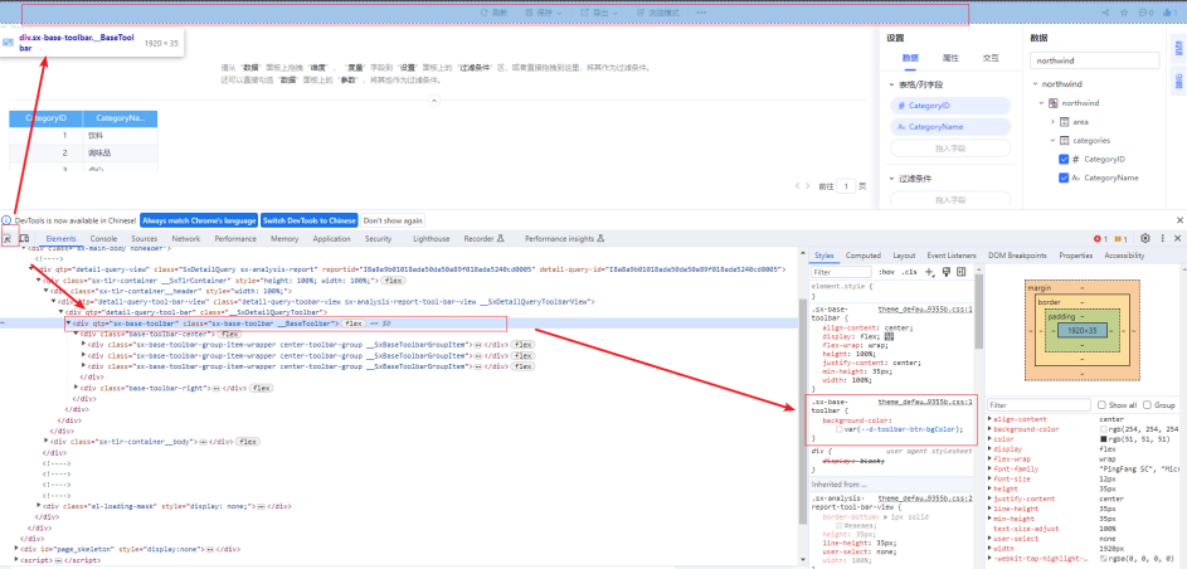Viewport: 1187px width, 569px height.
Task: Open the Lighthouse tab
Action: click(x=431, y=238)
